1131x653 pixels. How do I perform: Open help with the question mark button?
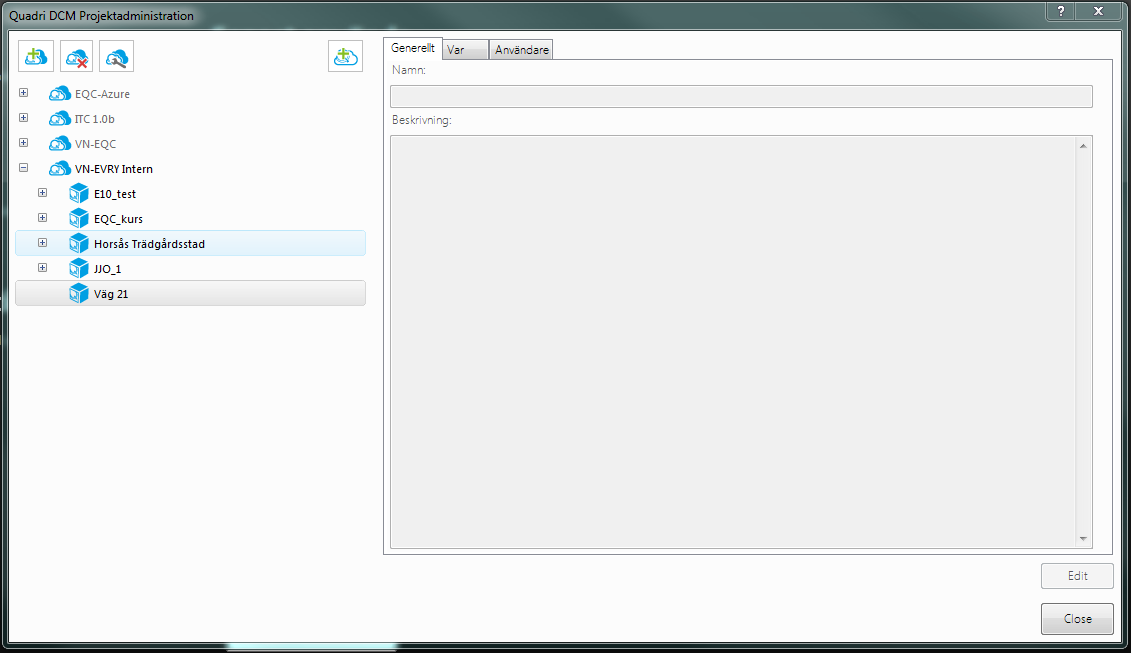click(1060, 11)
